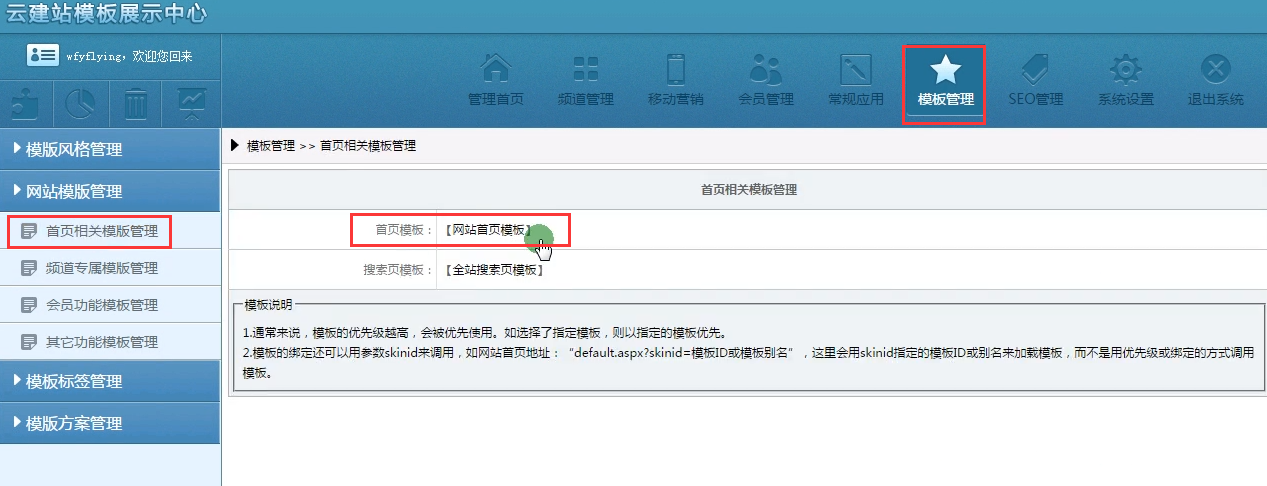Image resolution: width=1267 pixels, height=486 pixels.
Task: Click the pie chart statistics icon
Action: 81,103
